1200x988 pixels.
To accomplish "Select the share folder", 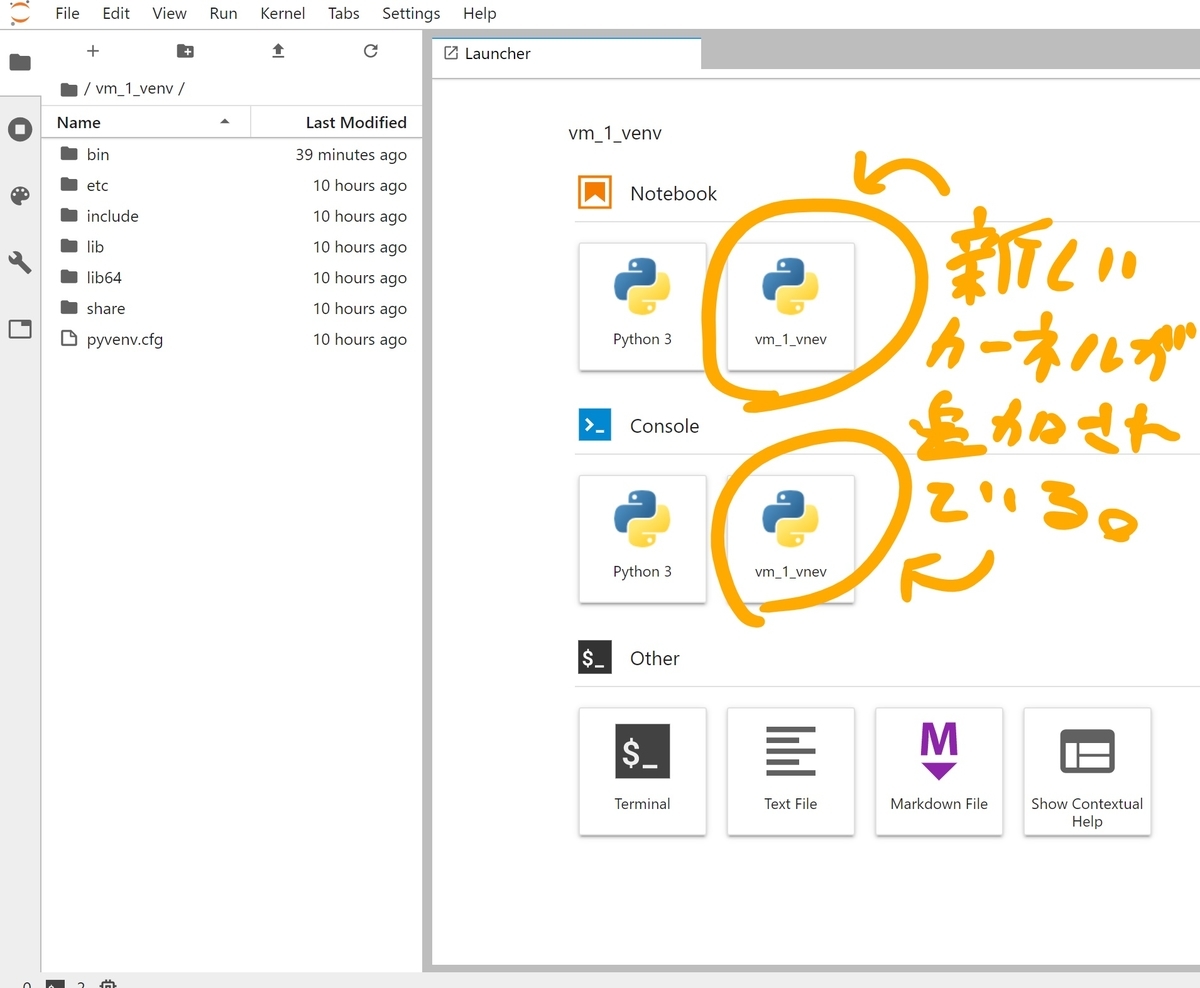I will click(232, 309).
